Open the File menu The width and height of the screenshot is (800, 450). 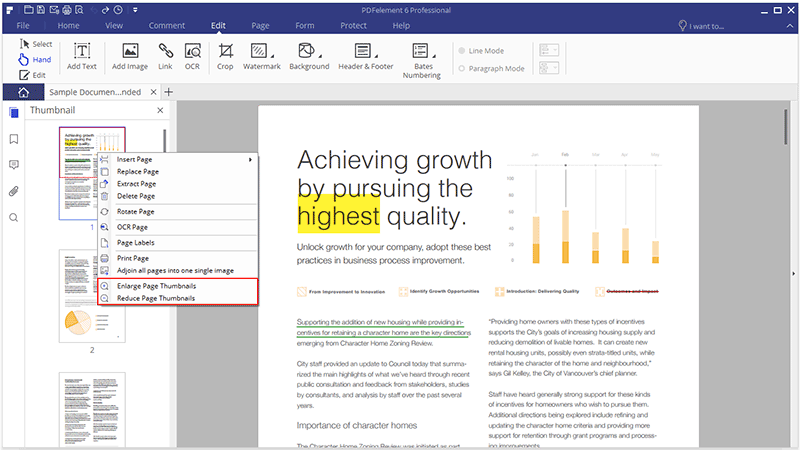(x=23, y=26)
